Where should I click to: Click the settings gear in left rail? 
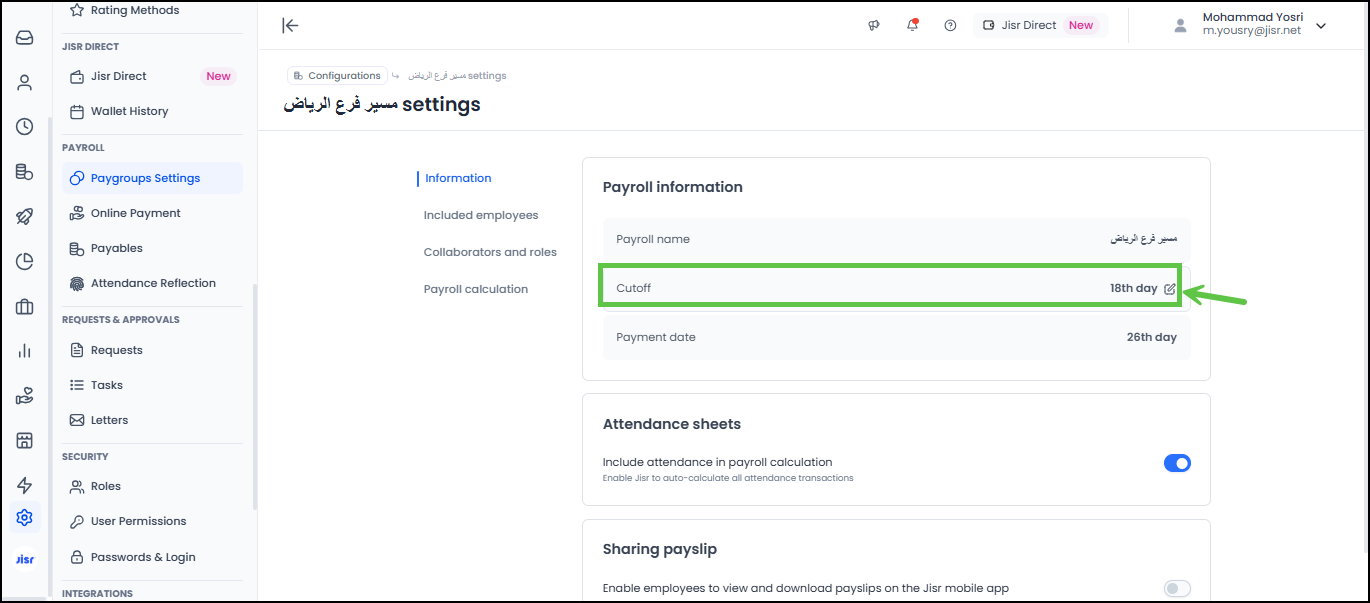(x=25, y=517)
